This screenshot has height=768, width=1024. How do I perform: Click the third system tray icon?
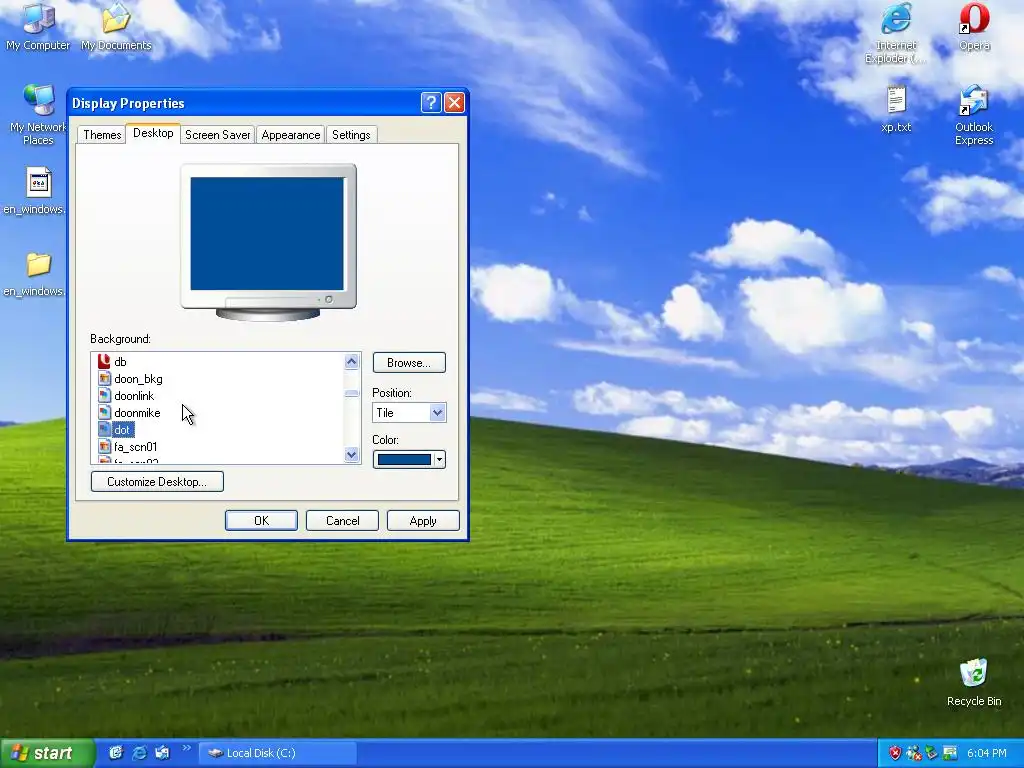[x=932, y=753]
